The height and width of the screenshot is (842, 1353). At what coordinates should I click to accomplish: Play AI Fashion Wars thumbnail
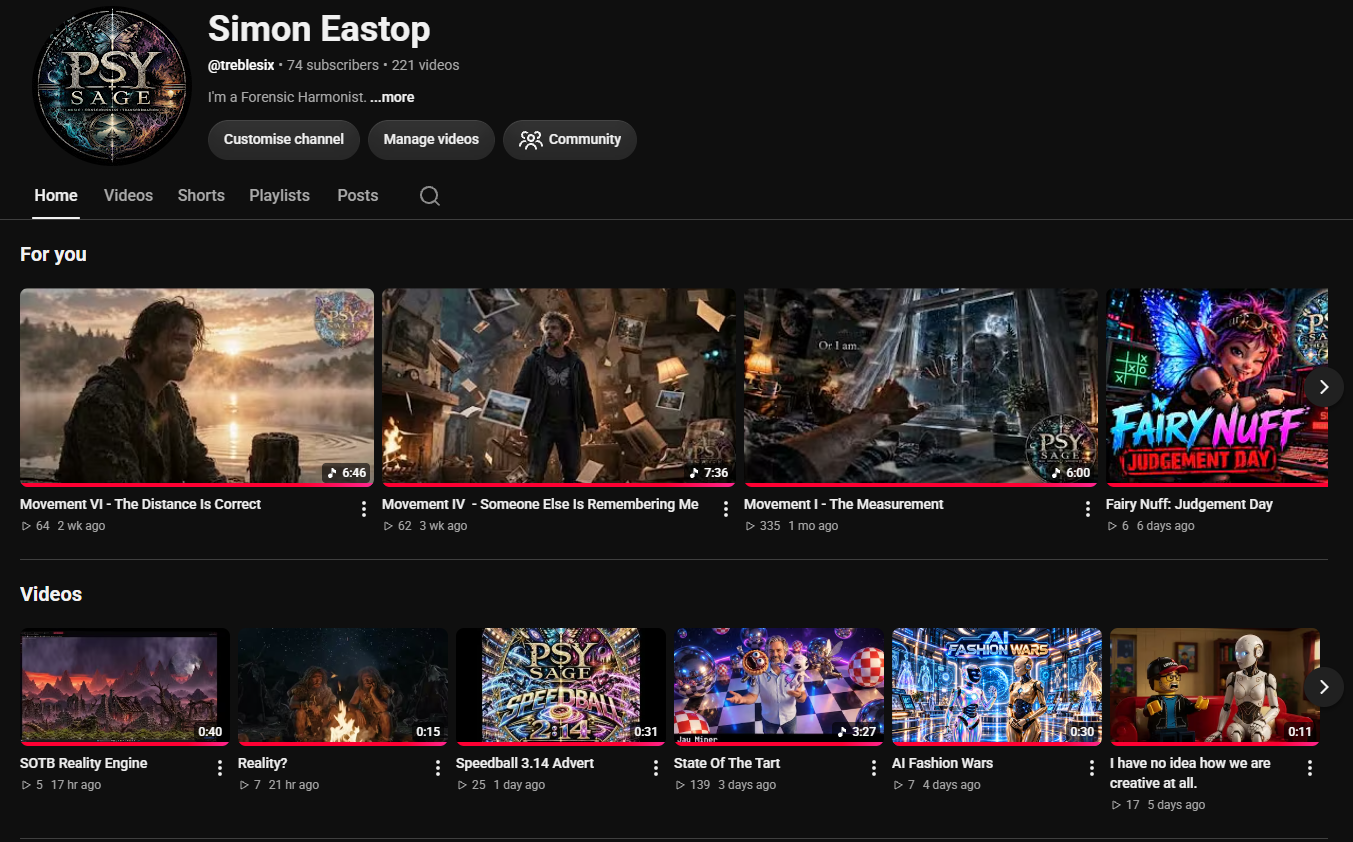[997, 686]
